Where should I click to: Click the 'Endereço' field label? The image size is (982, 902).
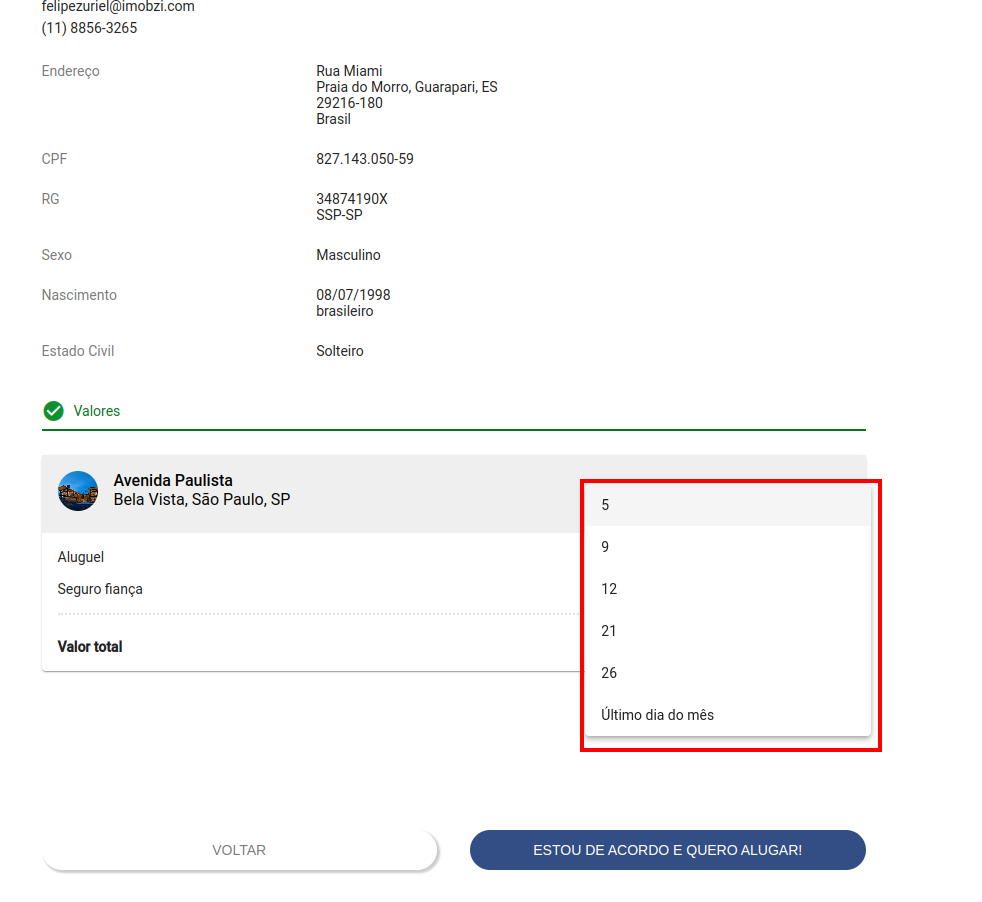71,71
